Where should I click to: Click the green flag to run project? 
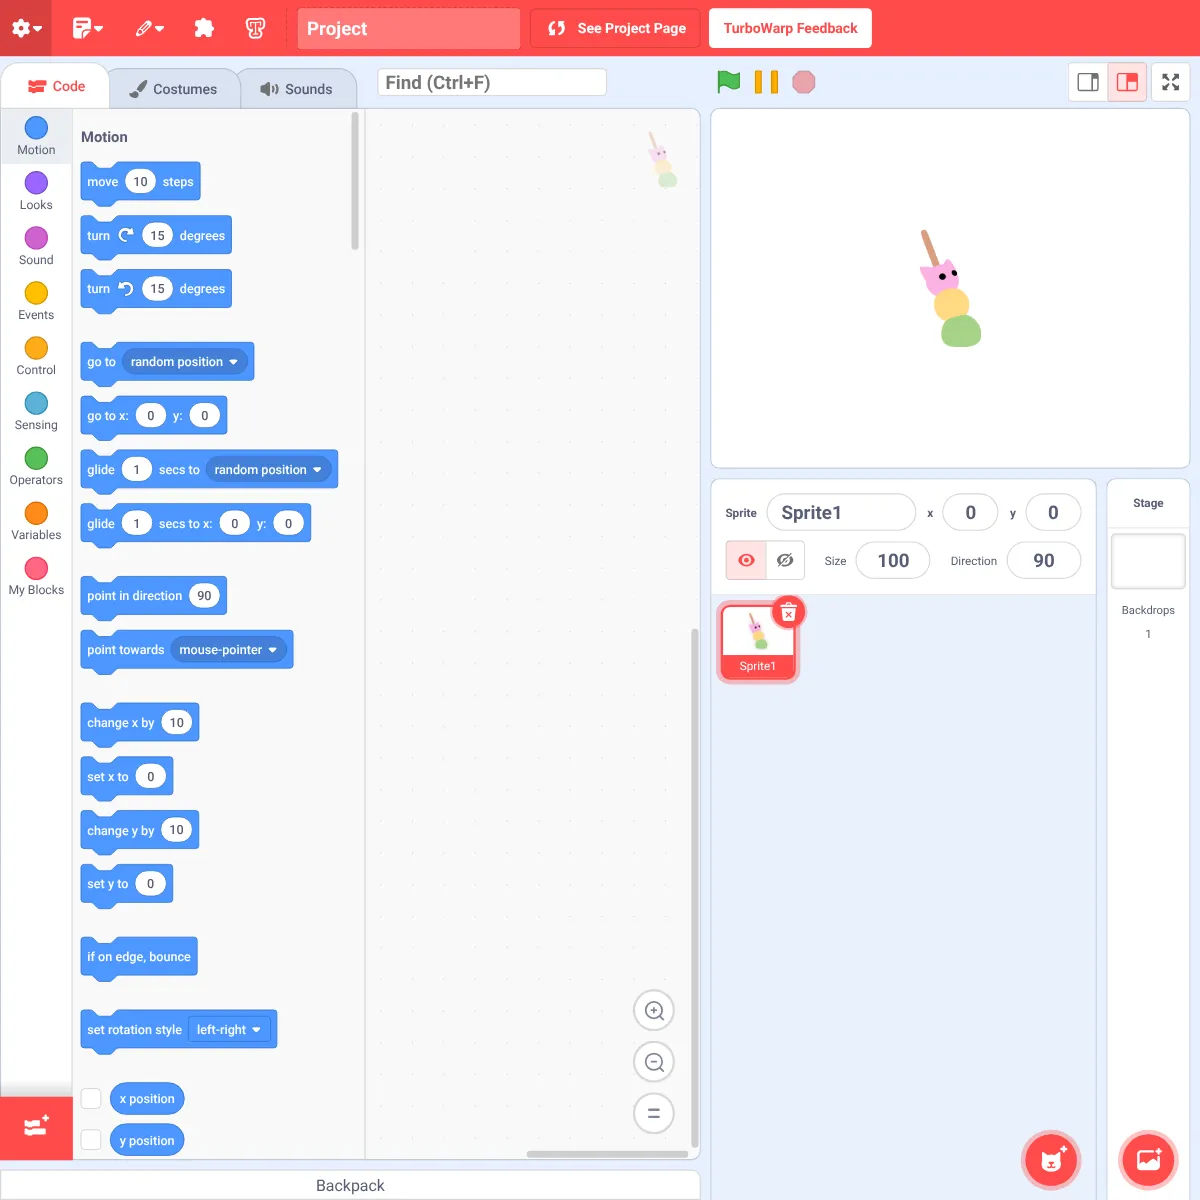tap(729, 82)
